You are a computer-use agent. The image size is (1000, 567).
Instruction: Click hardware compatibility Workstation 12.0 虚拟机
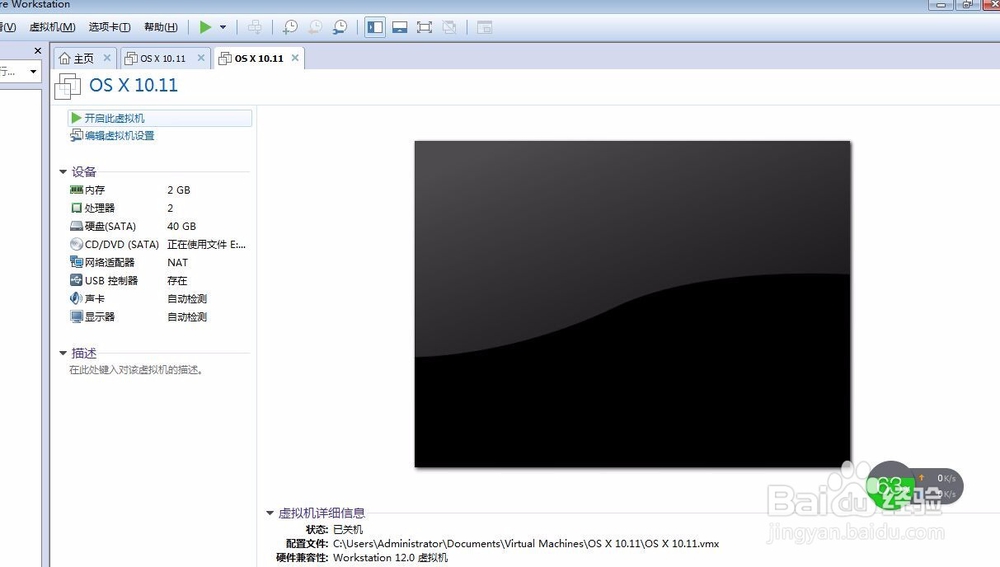coord(390,557)
